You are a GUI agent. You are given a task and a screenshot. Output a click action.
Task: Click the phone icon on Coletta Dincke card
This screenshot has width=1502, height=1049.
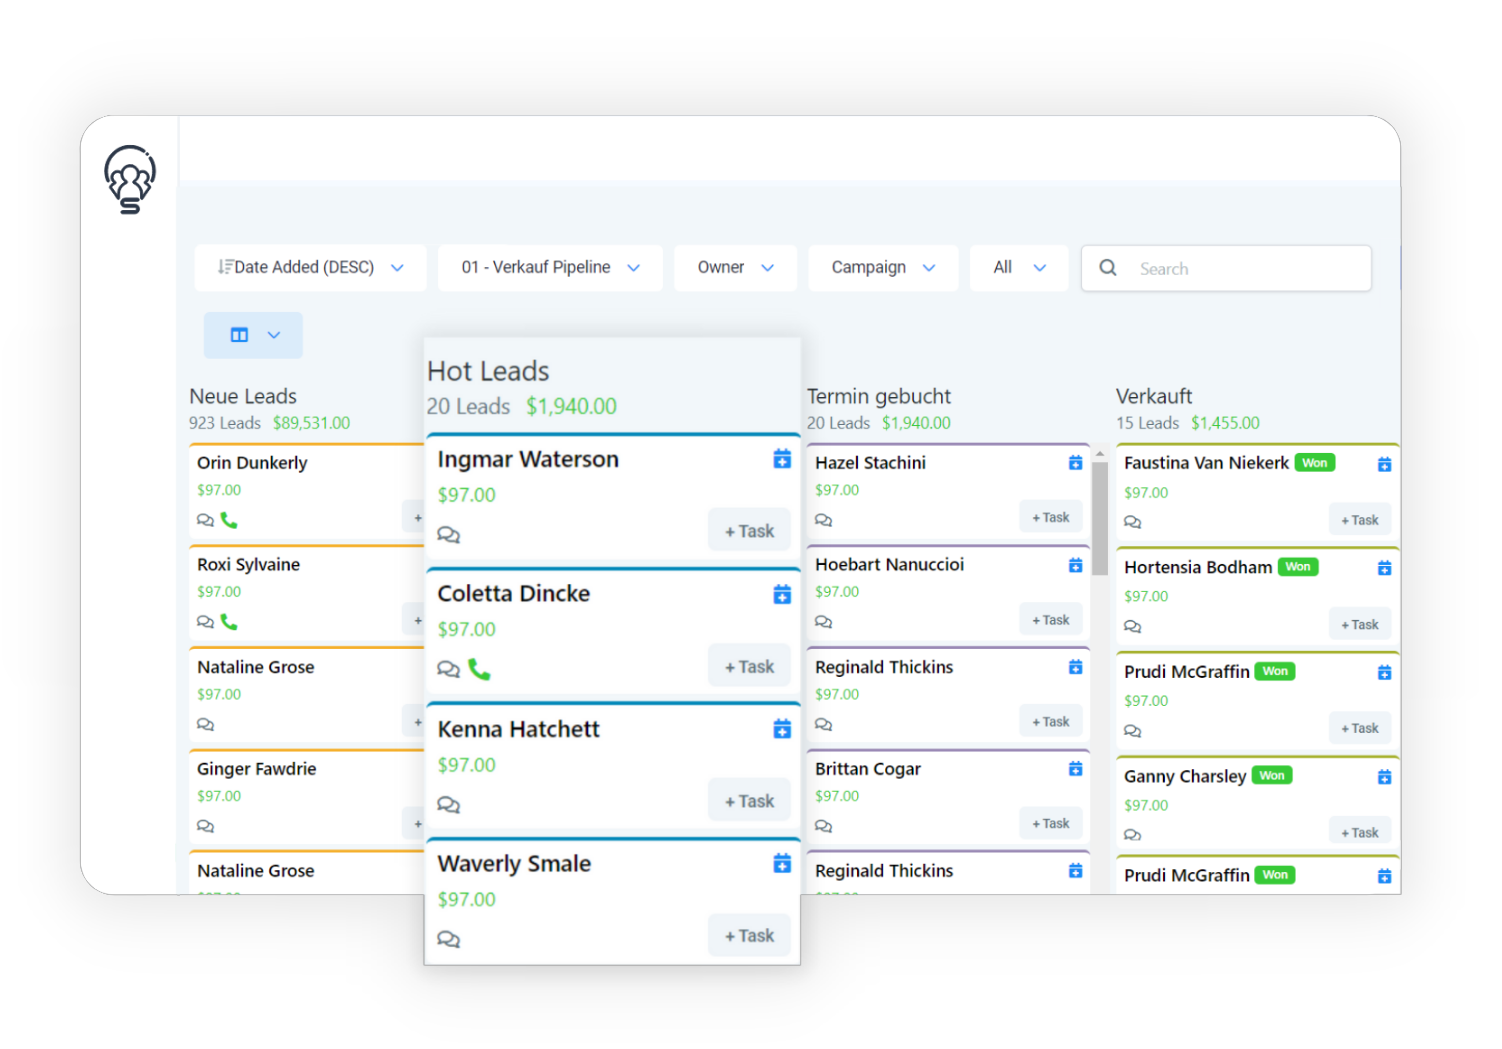(x=479, y=669)
